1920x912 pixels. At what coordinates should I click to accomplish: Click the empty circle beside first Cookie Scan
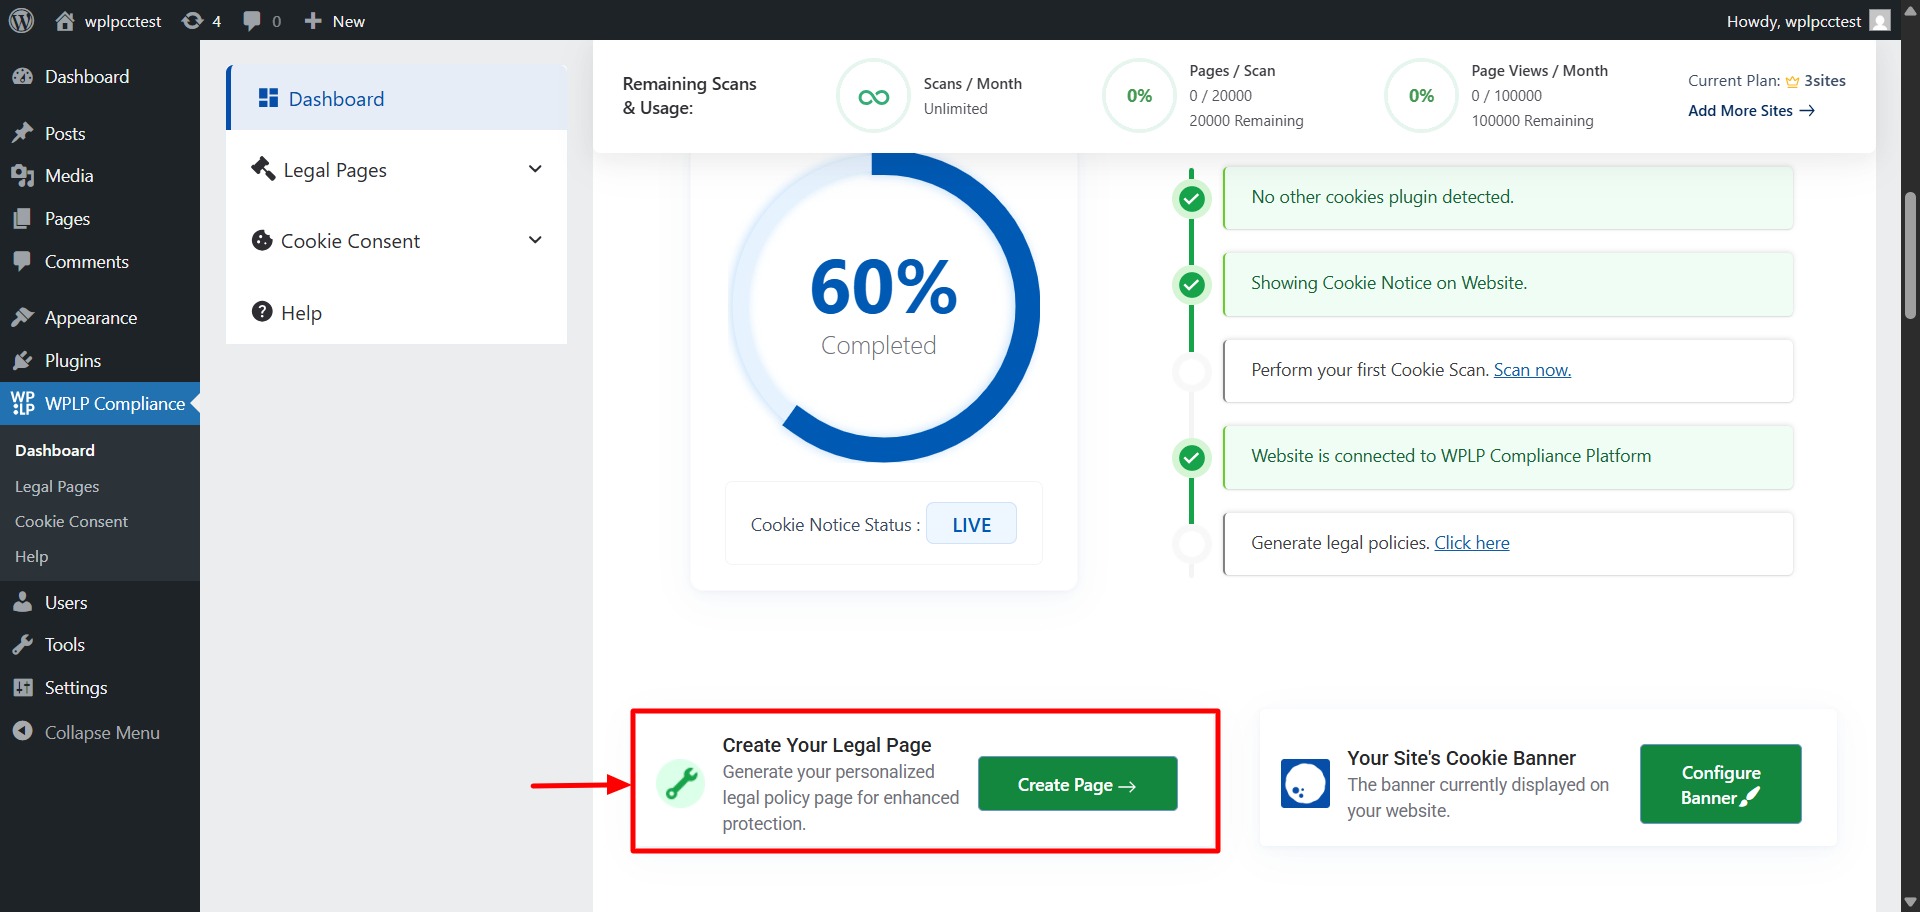pyautogui.click(x=1191, y=371)
